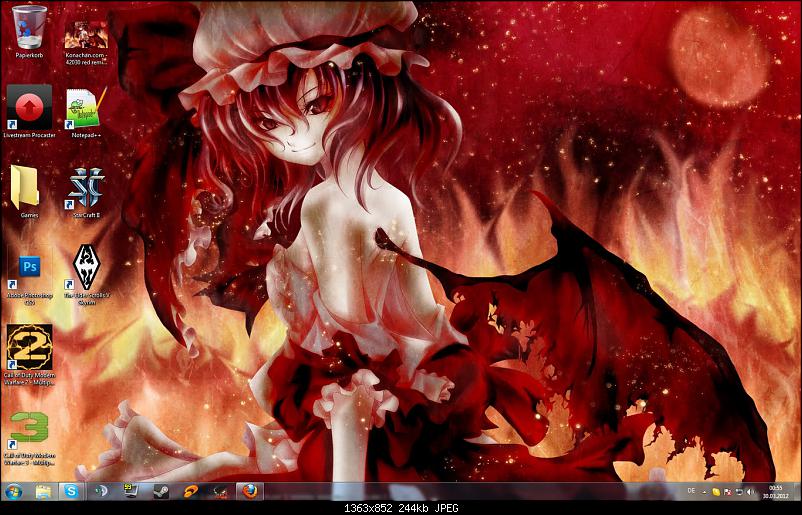Select the Notepad++ desktop shortcut
The width and height of the screenshot is (802, 515).
pos(86,113)
